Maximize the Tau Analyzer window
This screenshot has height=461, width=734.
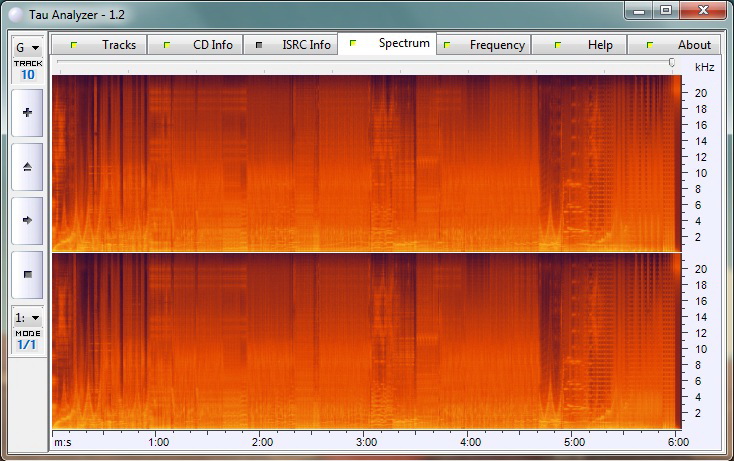pos(666,11)
